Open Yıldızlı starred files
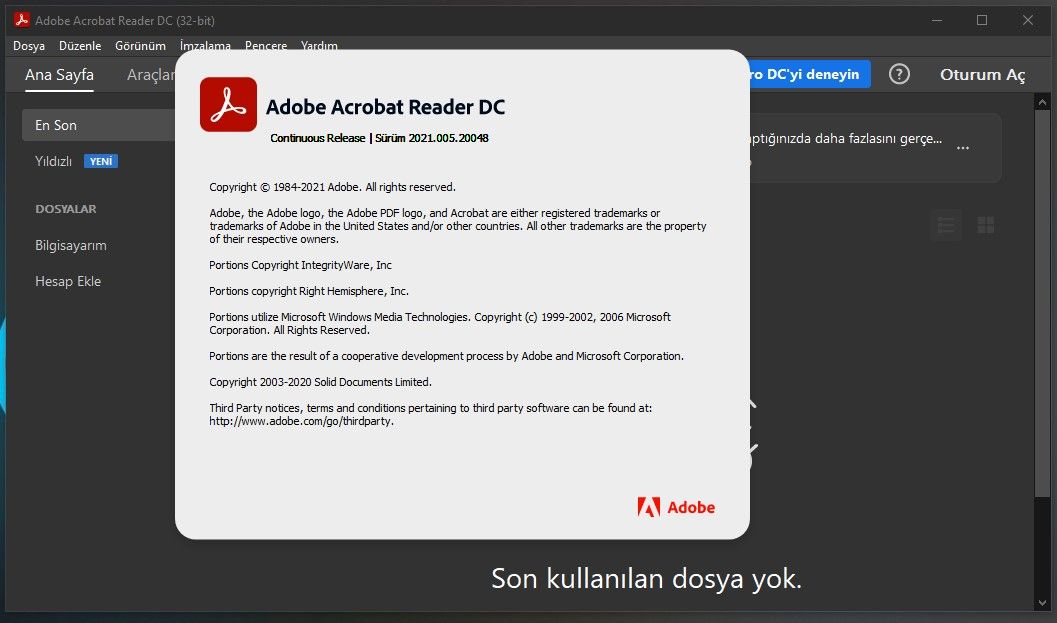This screenshot has height=623, width=1057. tap(53, 161)
